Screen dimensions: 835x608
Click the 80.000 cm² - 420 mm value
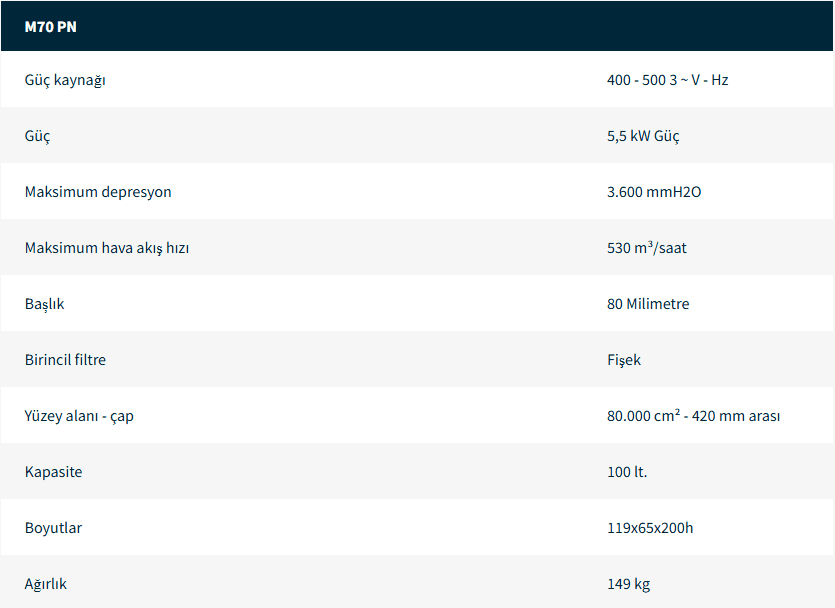(x=693, y=416)
